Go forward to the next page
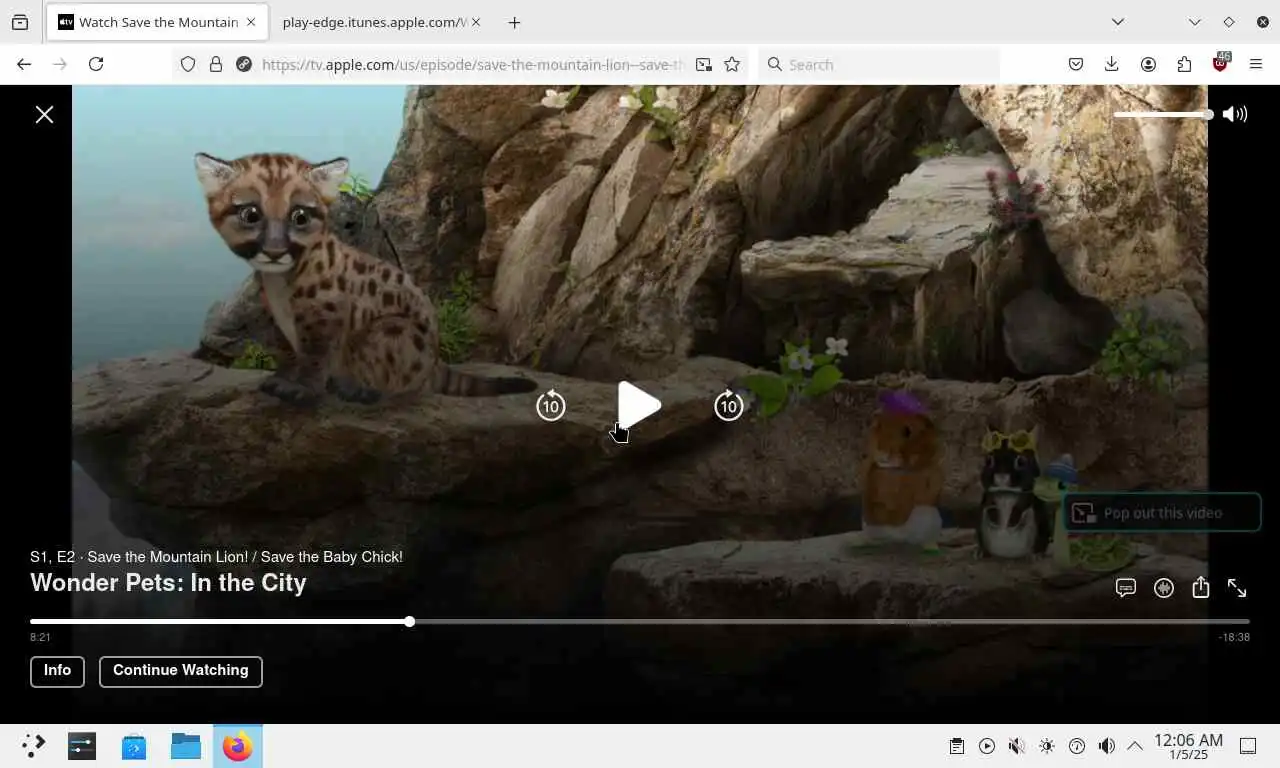 pyautogui.click(x=60, y=64)
